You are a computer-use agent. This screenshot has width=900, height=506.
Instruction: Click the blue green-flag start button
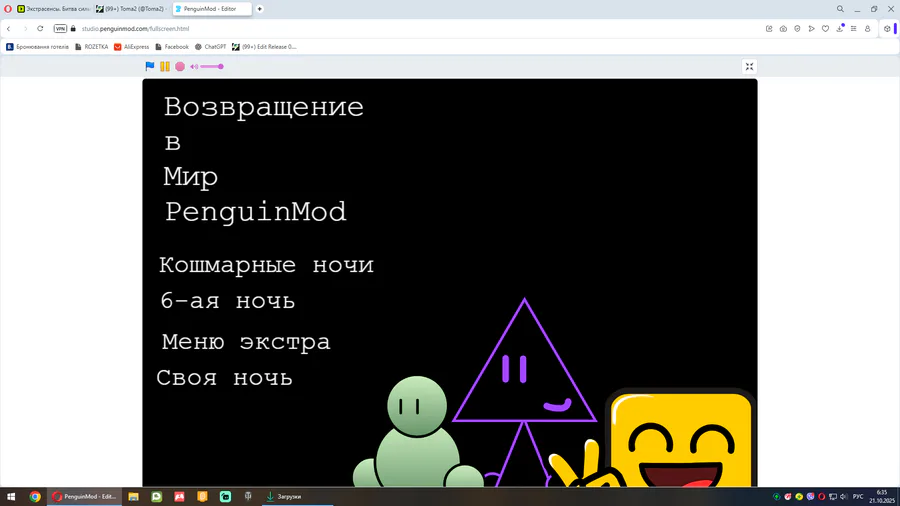150,67
